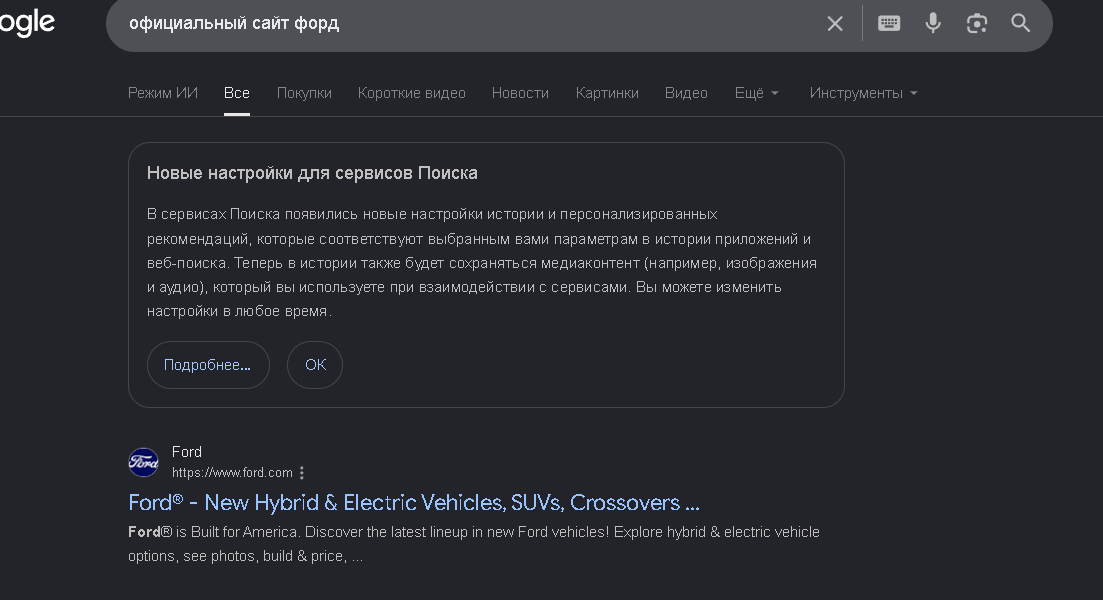Clear the search query with the X icon

[x=835, y=23]
